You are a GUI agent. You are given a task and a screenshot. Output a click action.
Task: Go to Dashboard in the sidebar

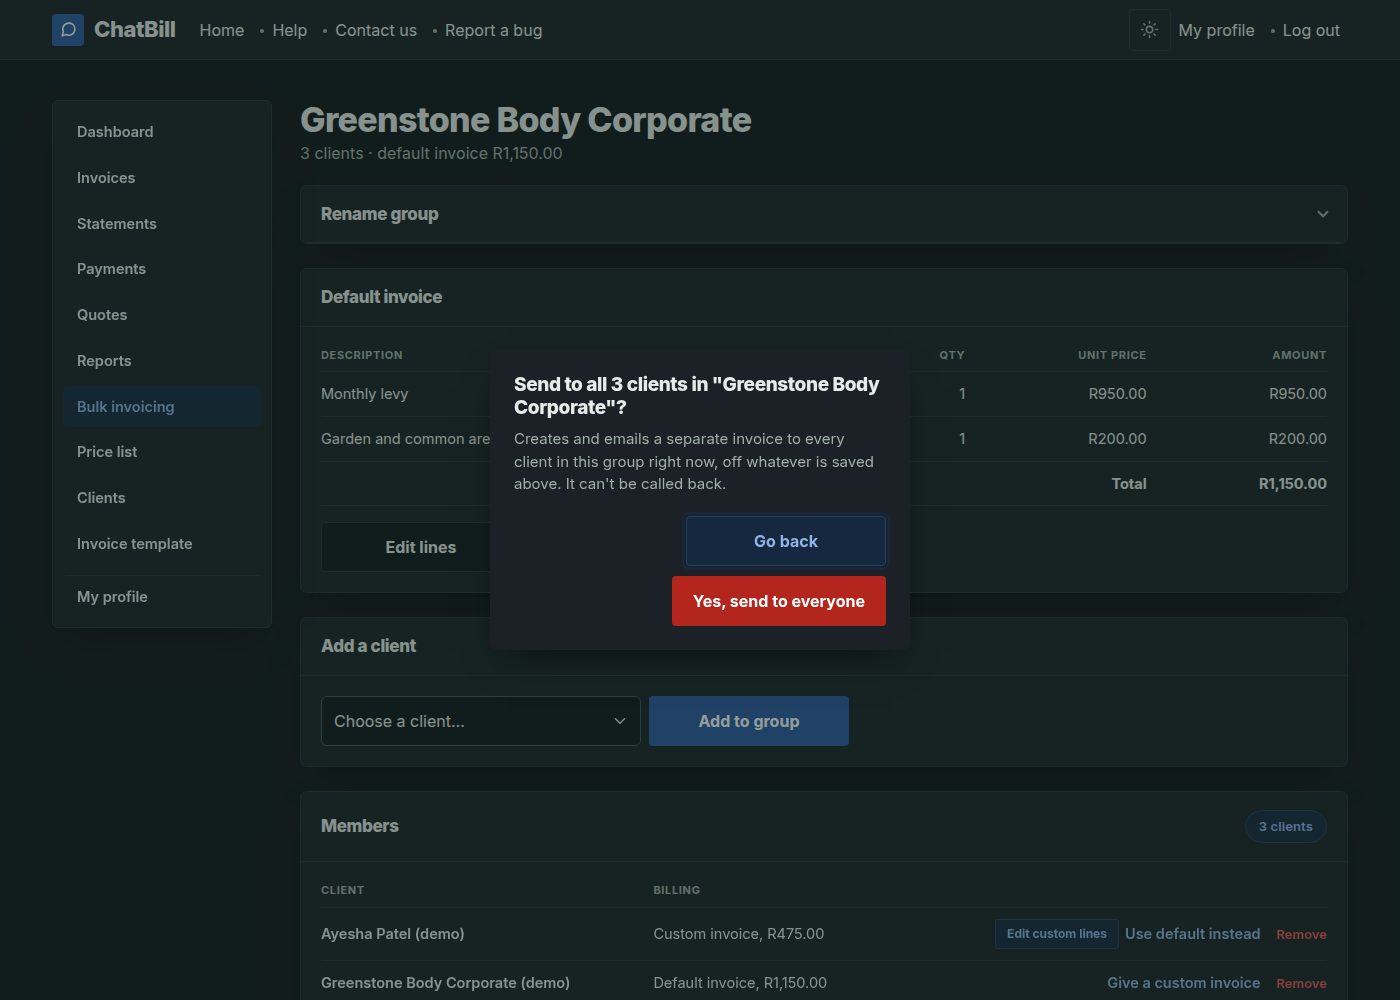(162, 132)
